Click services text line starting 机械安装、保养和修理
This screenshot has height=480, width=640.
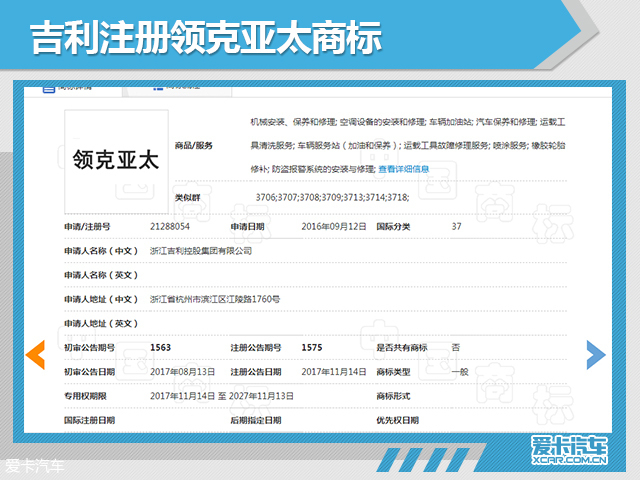(x=408, y=122)
